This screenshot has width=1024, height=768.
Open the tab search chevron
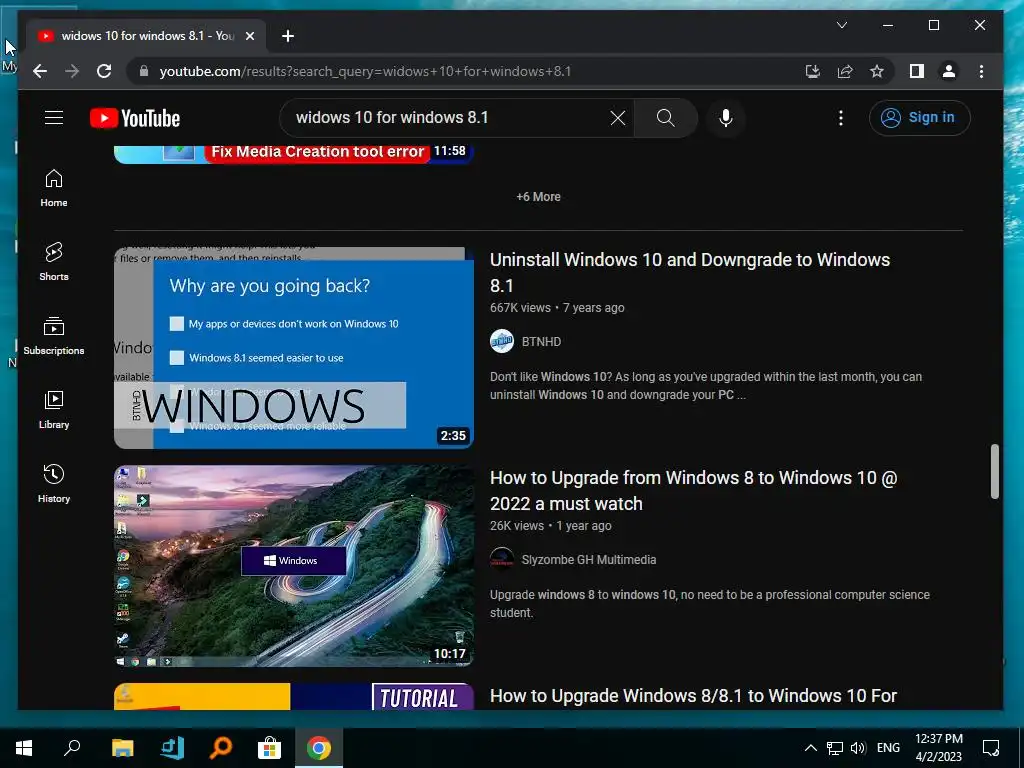pyautogui.click(x=842, y=25)
